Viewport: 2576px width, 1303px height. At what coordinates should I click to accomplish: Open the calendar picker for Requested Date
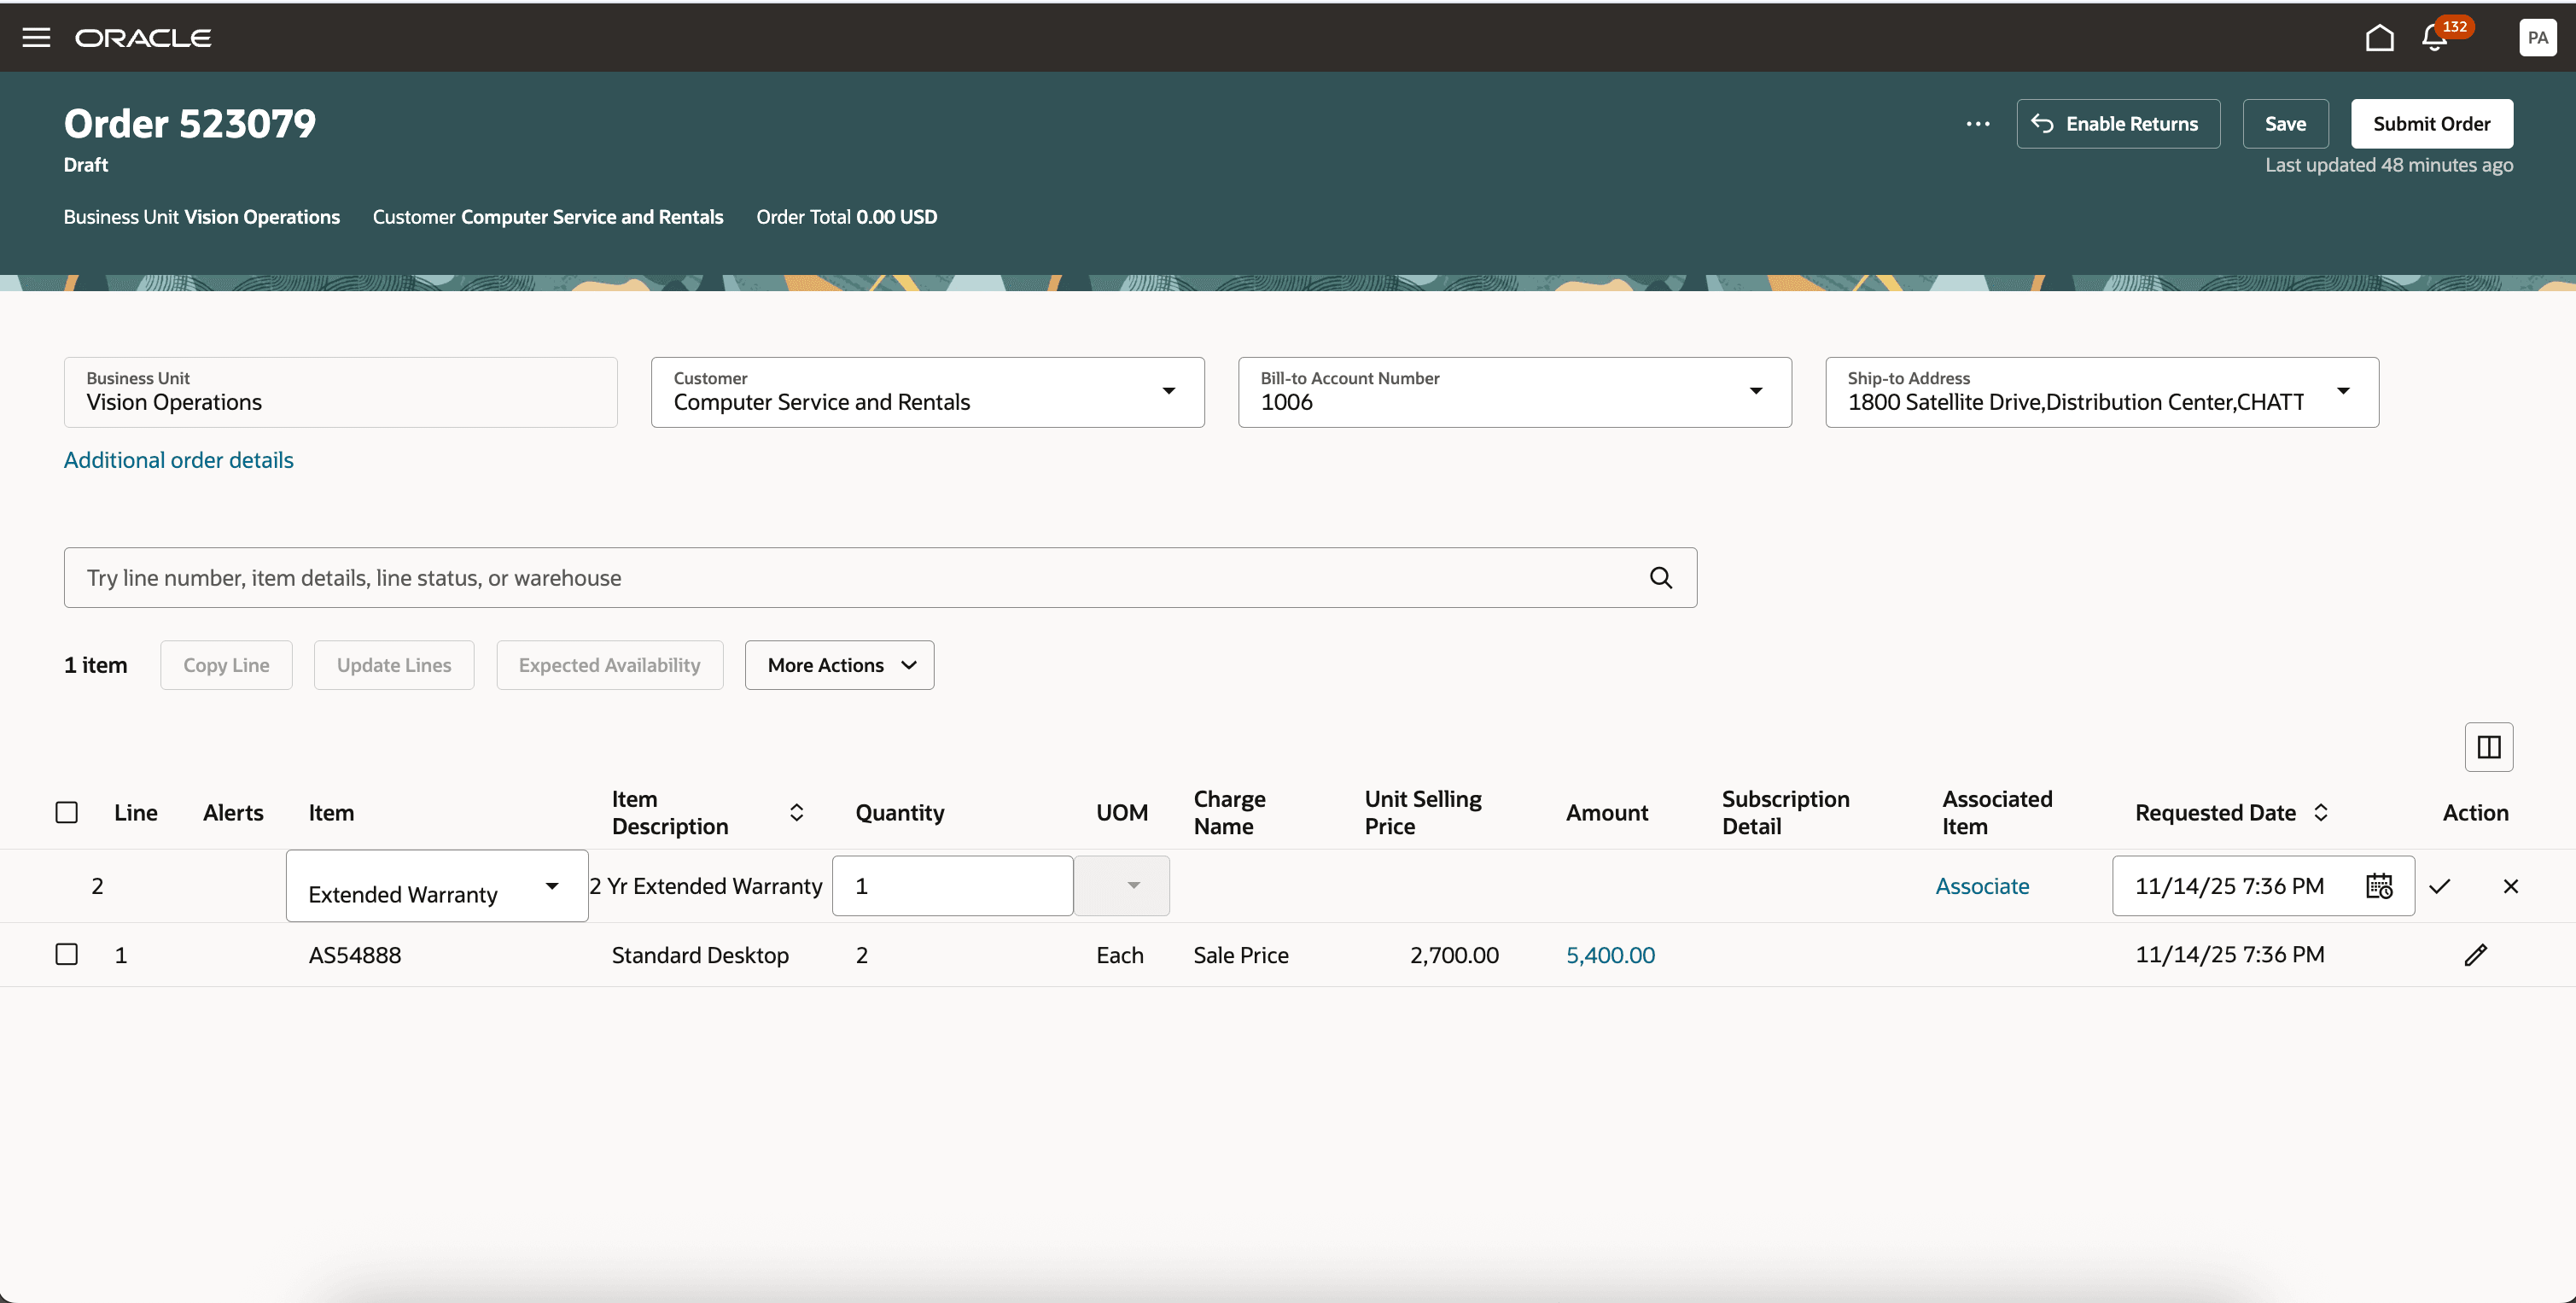(2379, 885)
